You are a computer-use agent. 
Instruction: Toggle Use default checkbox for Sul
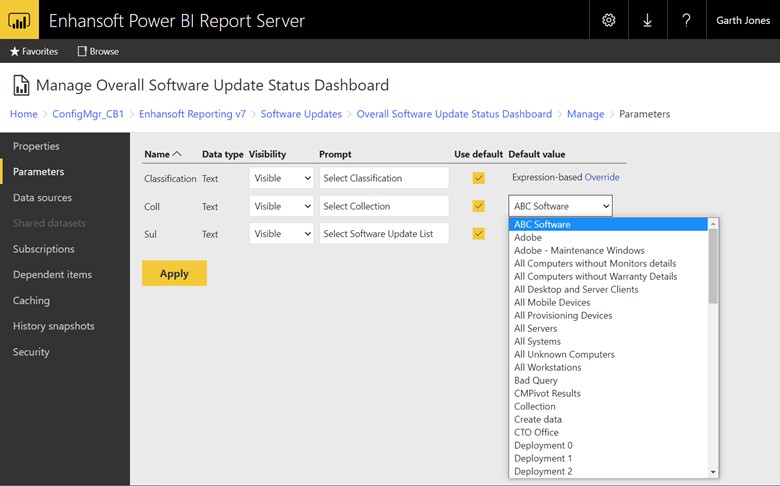point(479,234)
